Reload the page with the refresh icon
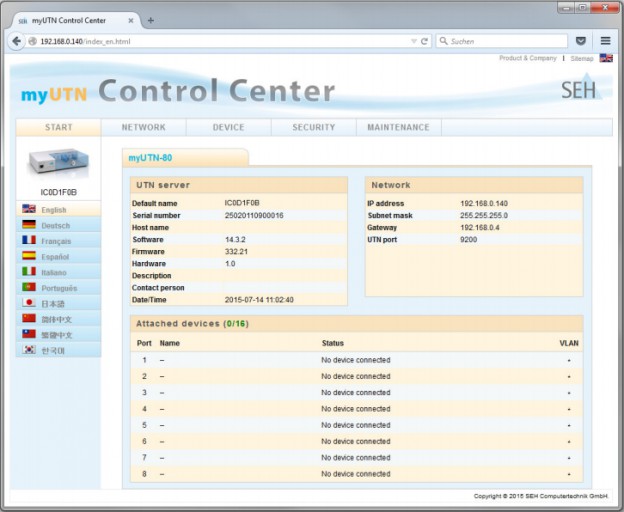The height and width of the screenshot is (512, 624). point(425,42)
